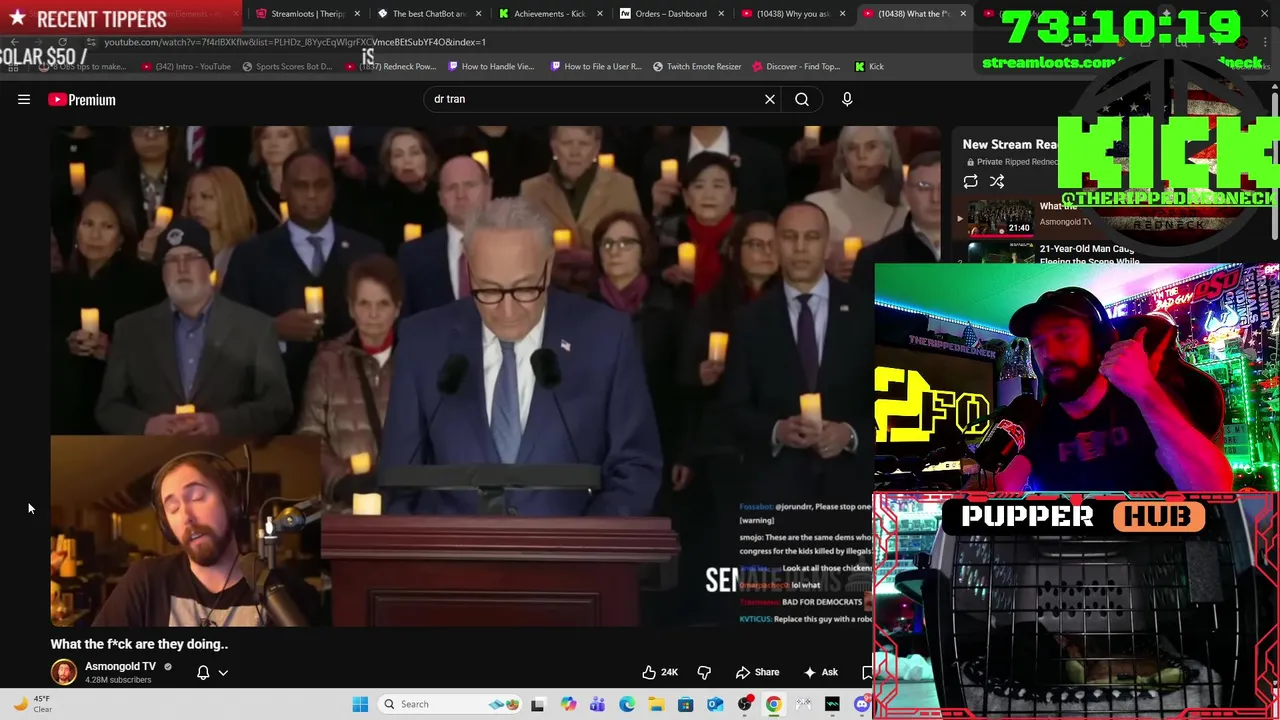Open the YouTube hamburger guide menu
This screenshot has width=1280, height=720.
(x=24, y=99)
